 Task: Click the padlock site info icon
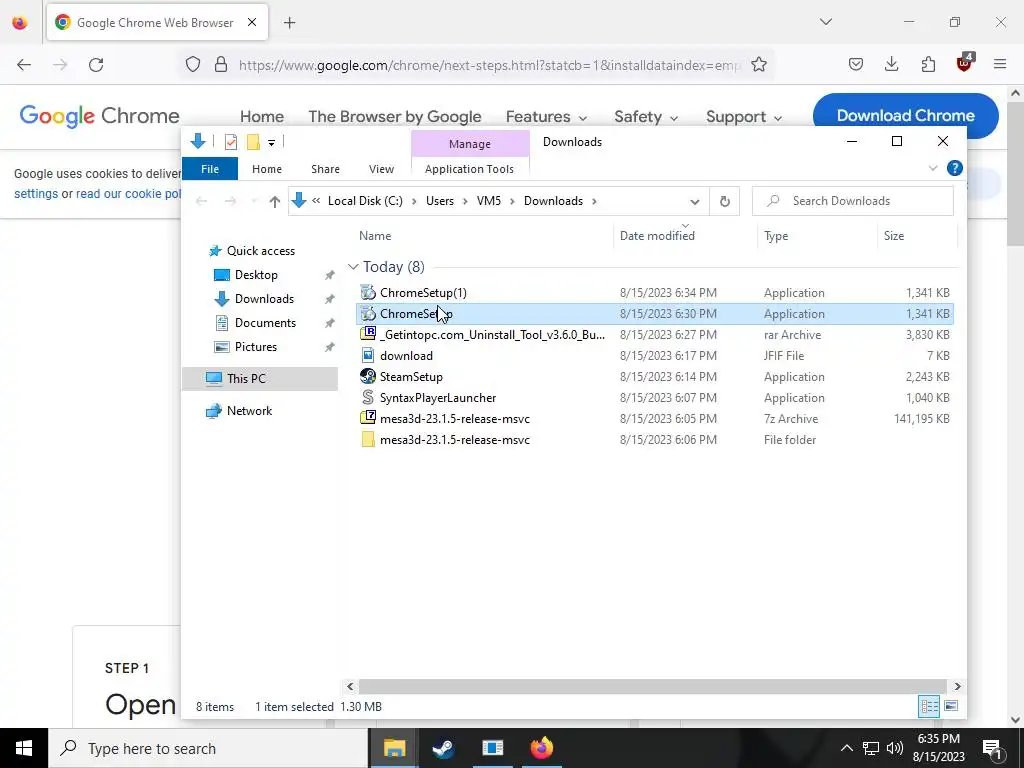(221, 65)
